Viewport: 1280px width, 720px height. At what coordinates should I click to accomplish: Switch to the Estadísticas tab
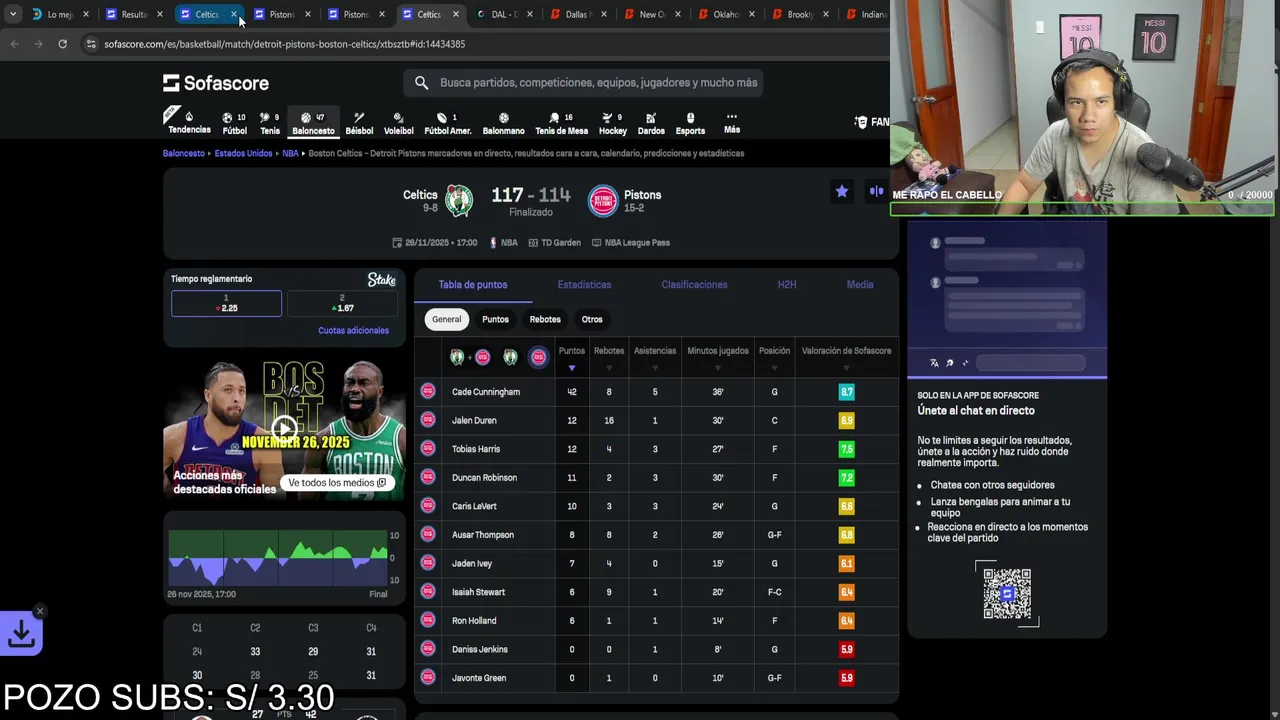584,285
